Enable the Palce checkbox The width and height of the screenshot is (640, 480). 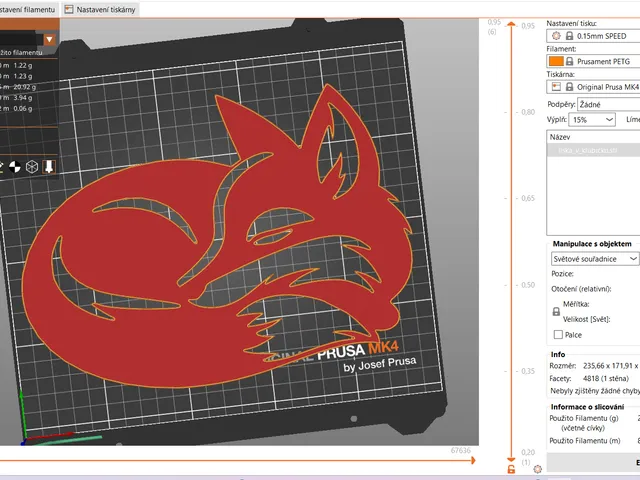pos(558,335)
